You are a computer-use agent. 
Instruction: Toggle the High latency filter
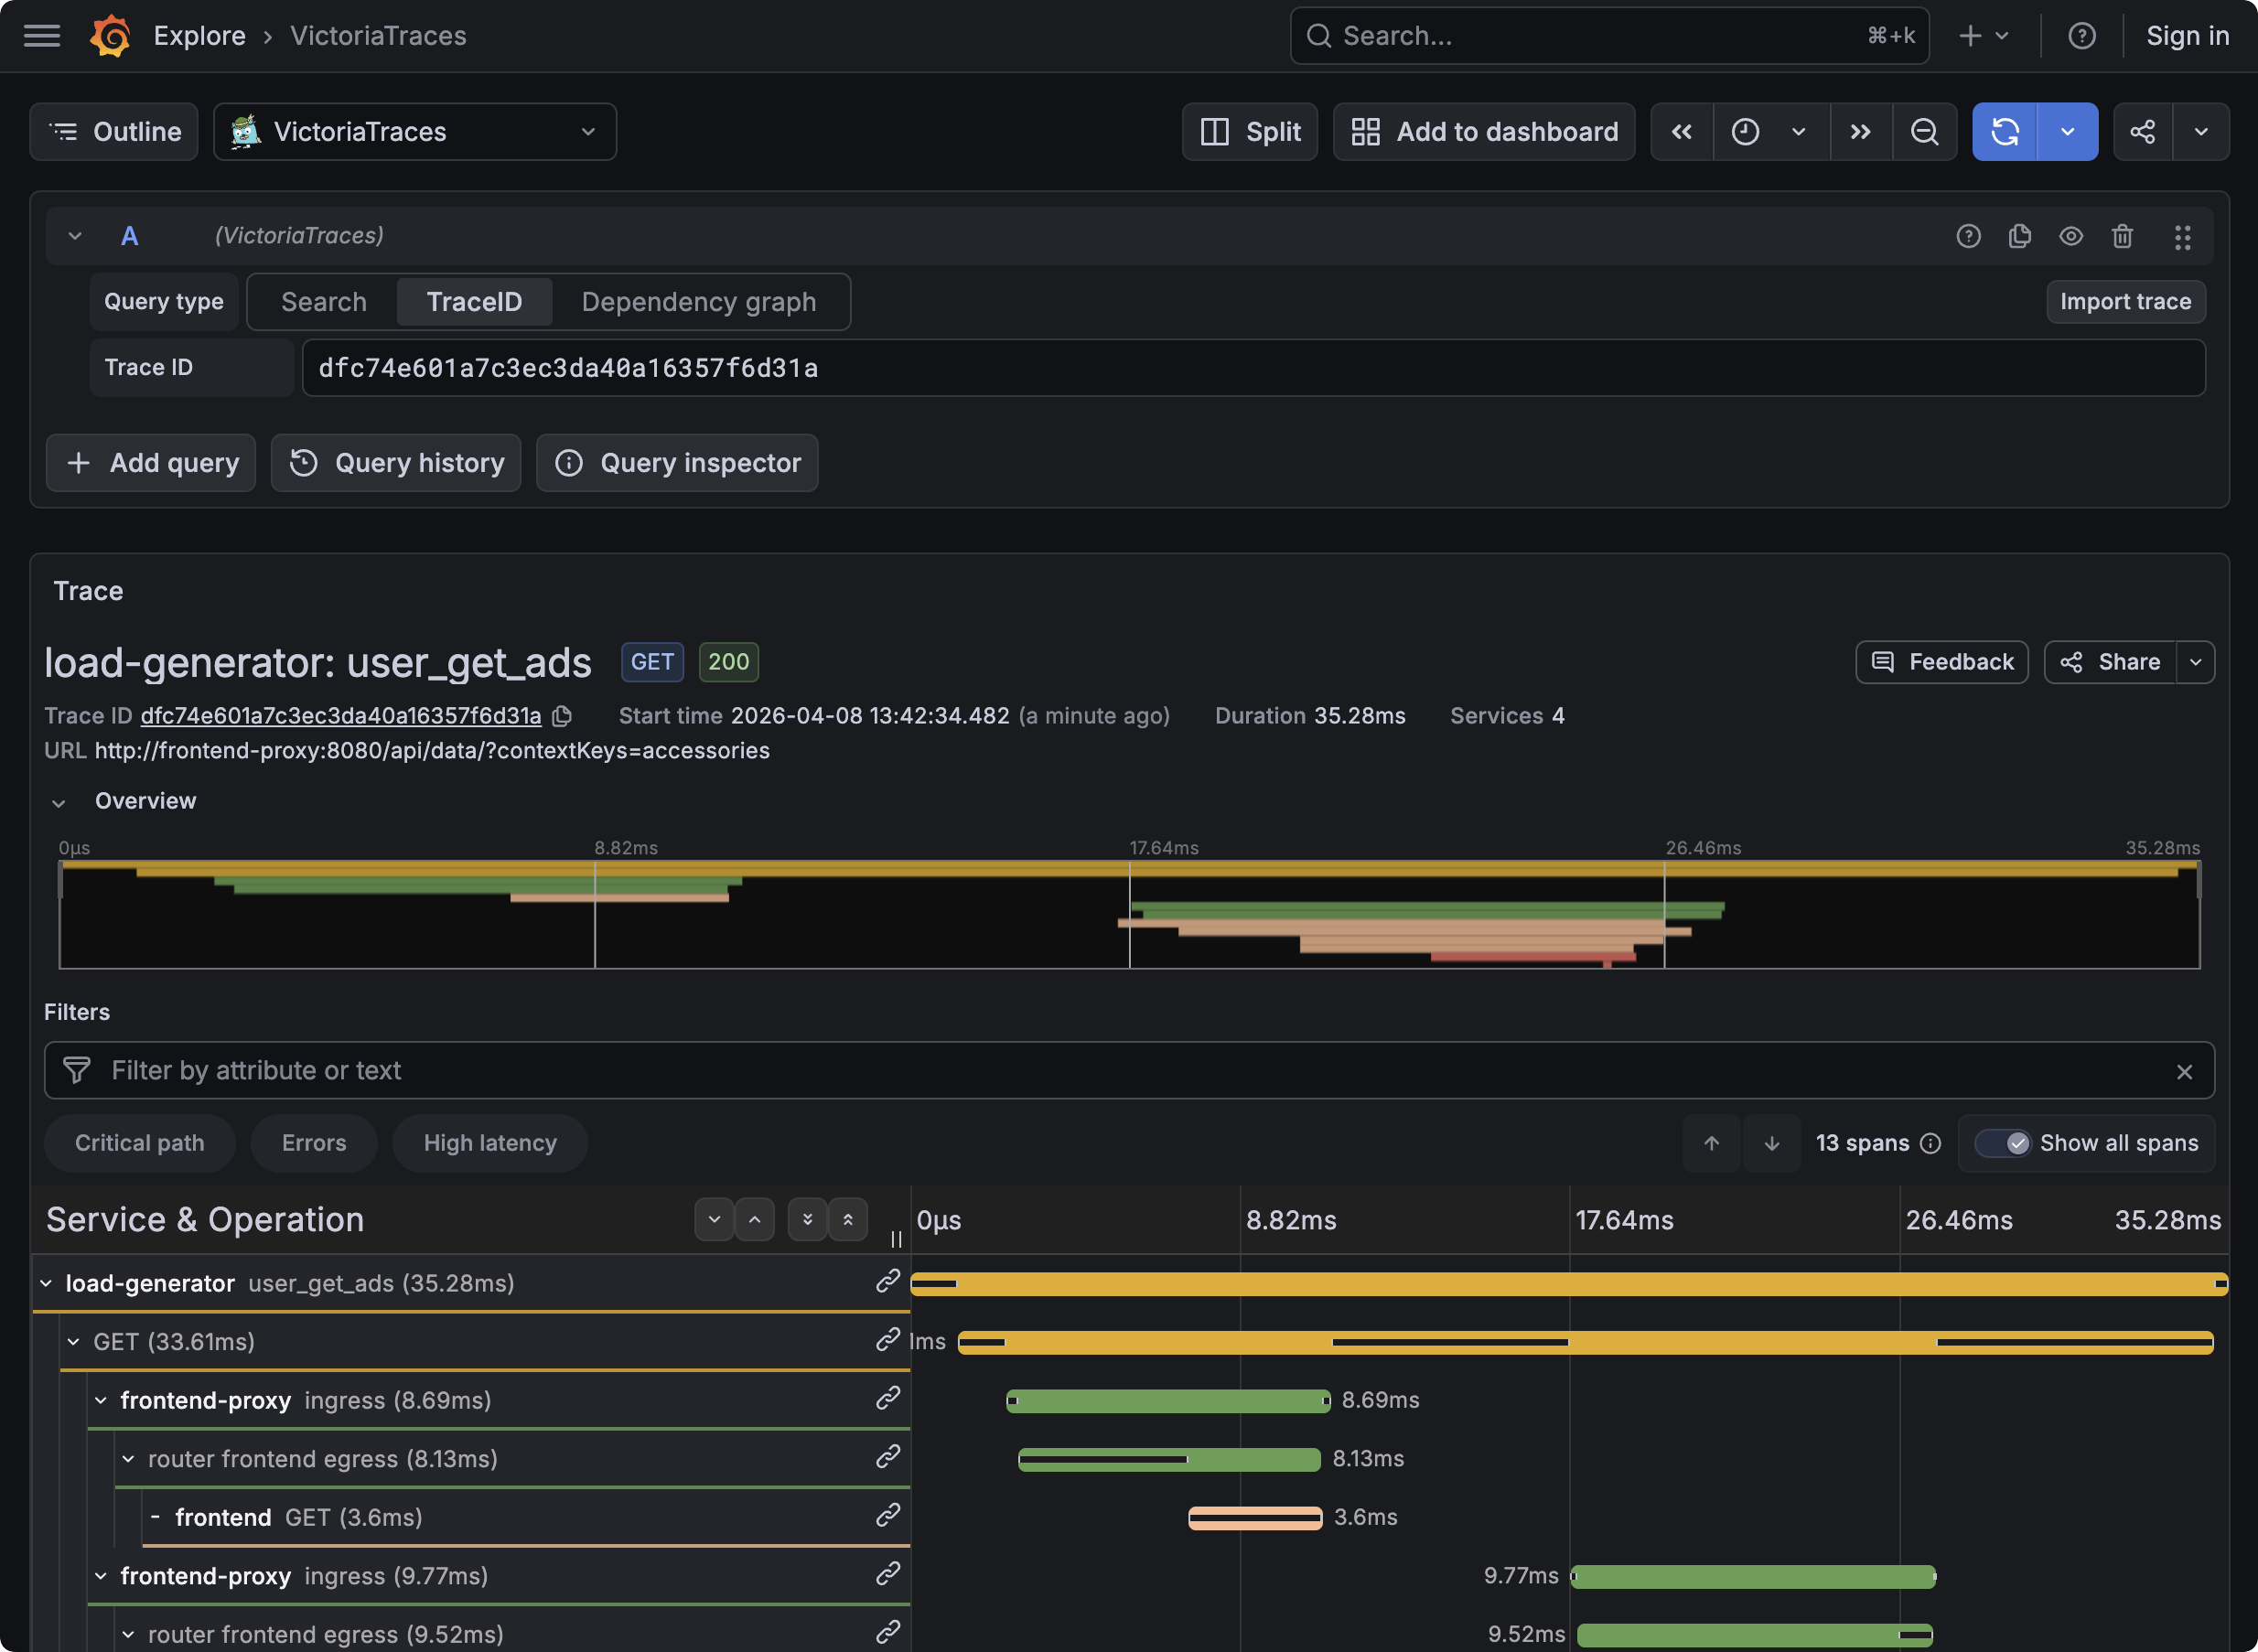pyautogui.click(x=490, y=1143)
